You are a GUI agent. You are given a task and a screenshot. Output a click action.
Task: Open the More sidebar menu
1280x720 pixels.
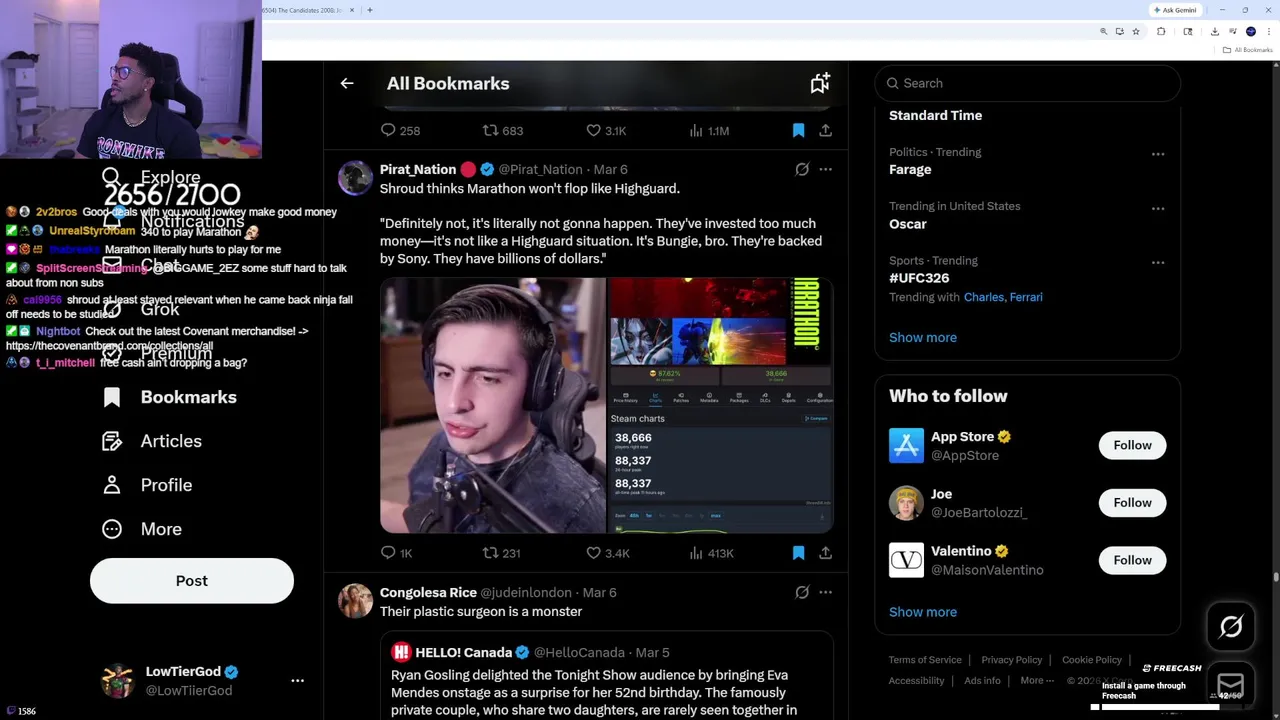point(142,529)
